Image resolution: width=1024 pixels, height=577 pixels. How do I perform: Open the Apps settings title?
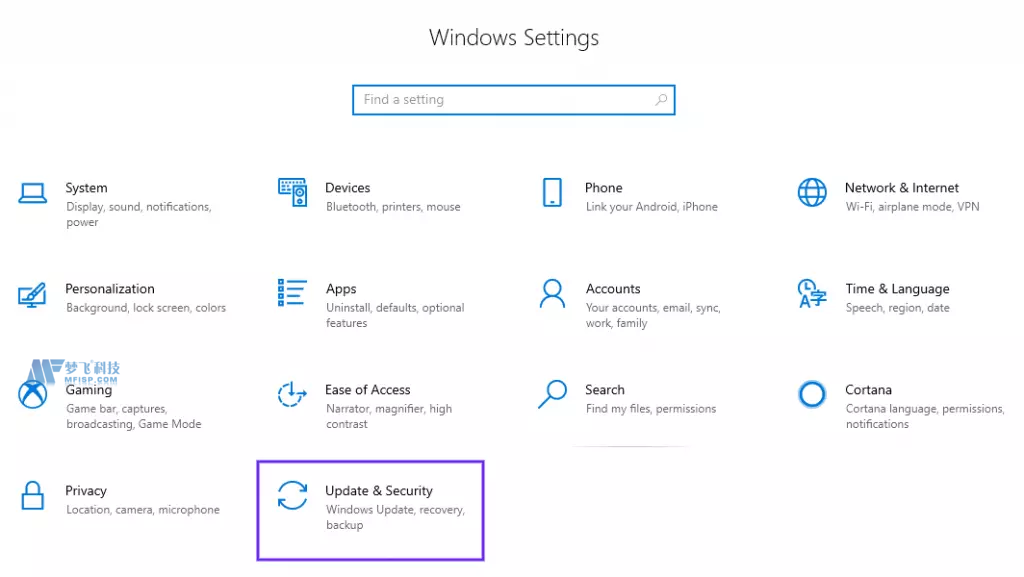[x=341, y=289]
